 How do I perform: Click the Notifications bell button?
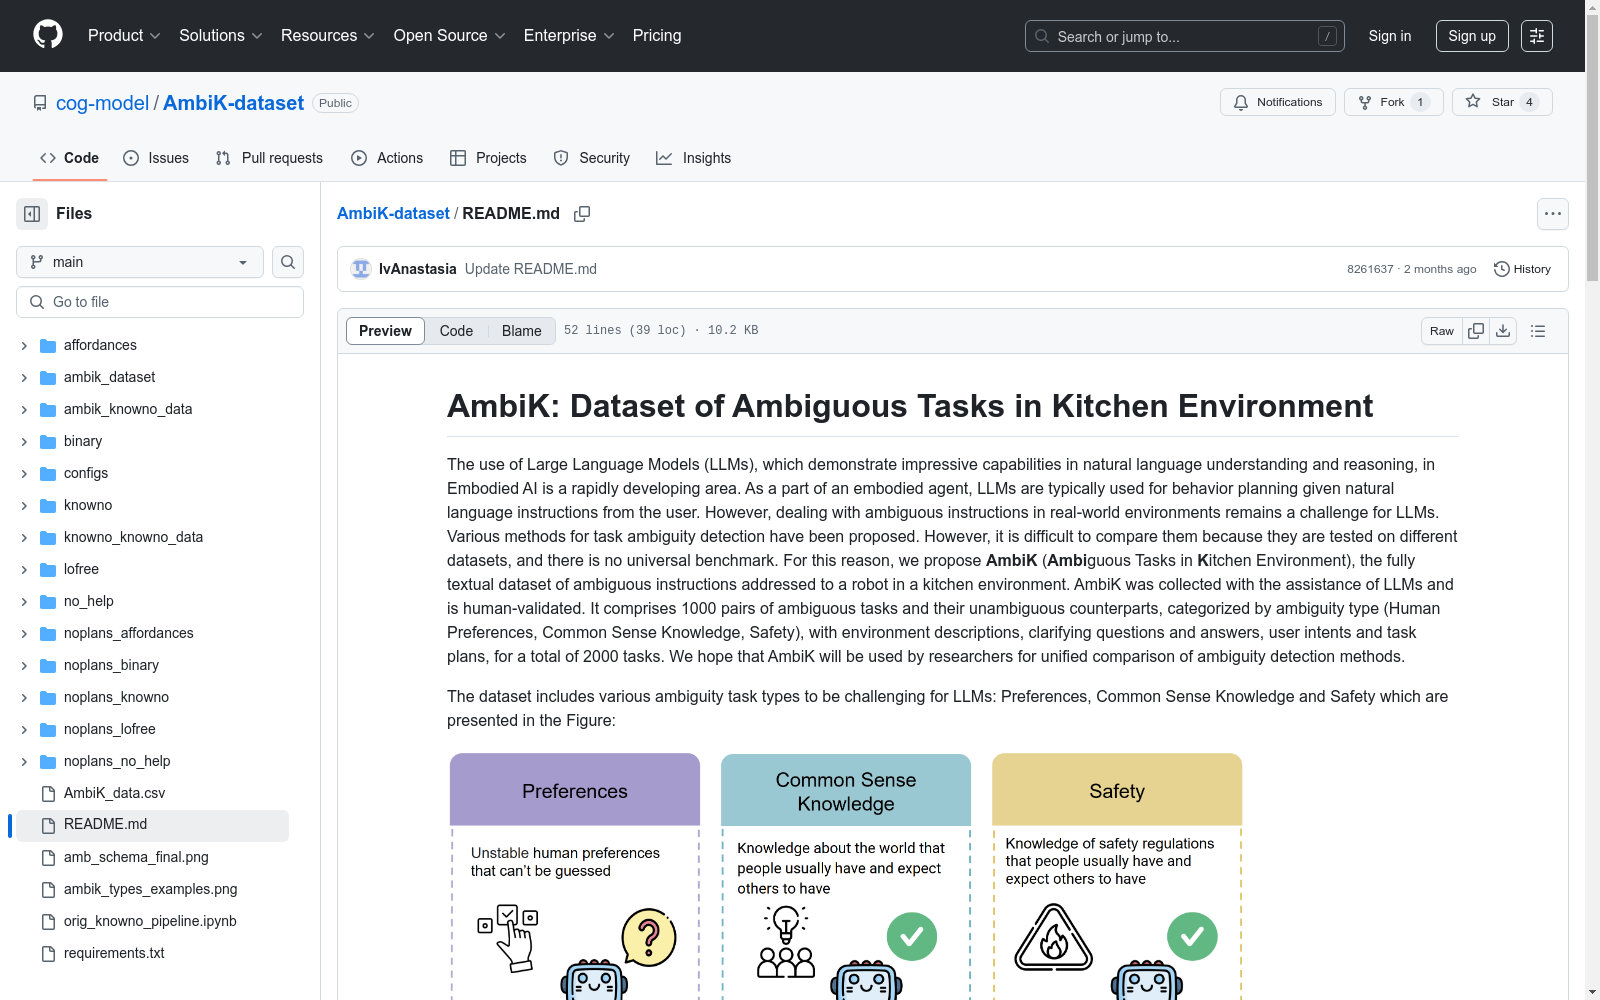click(x=1278, y=102)
